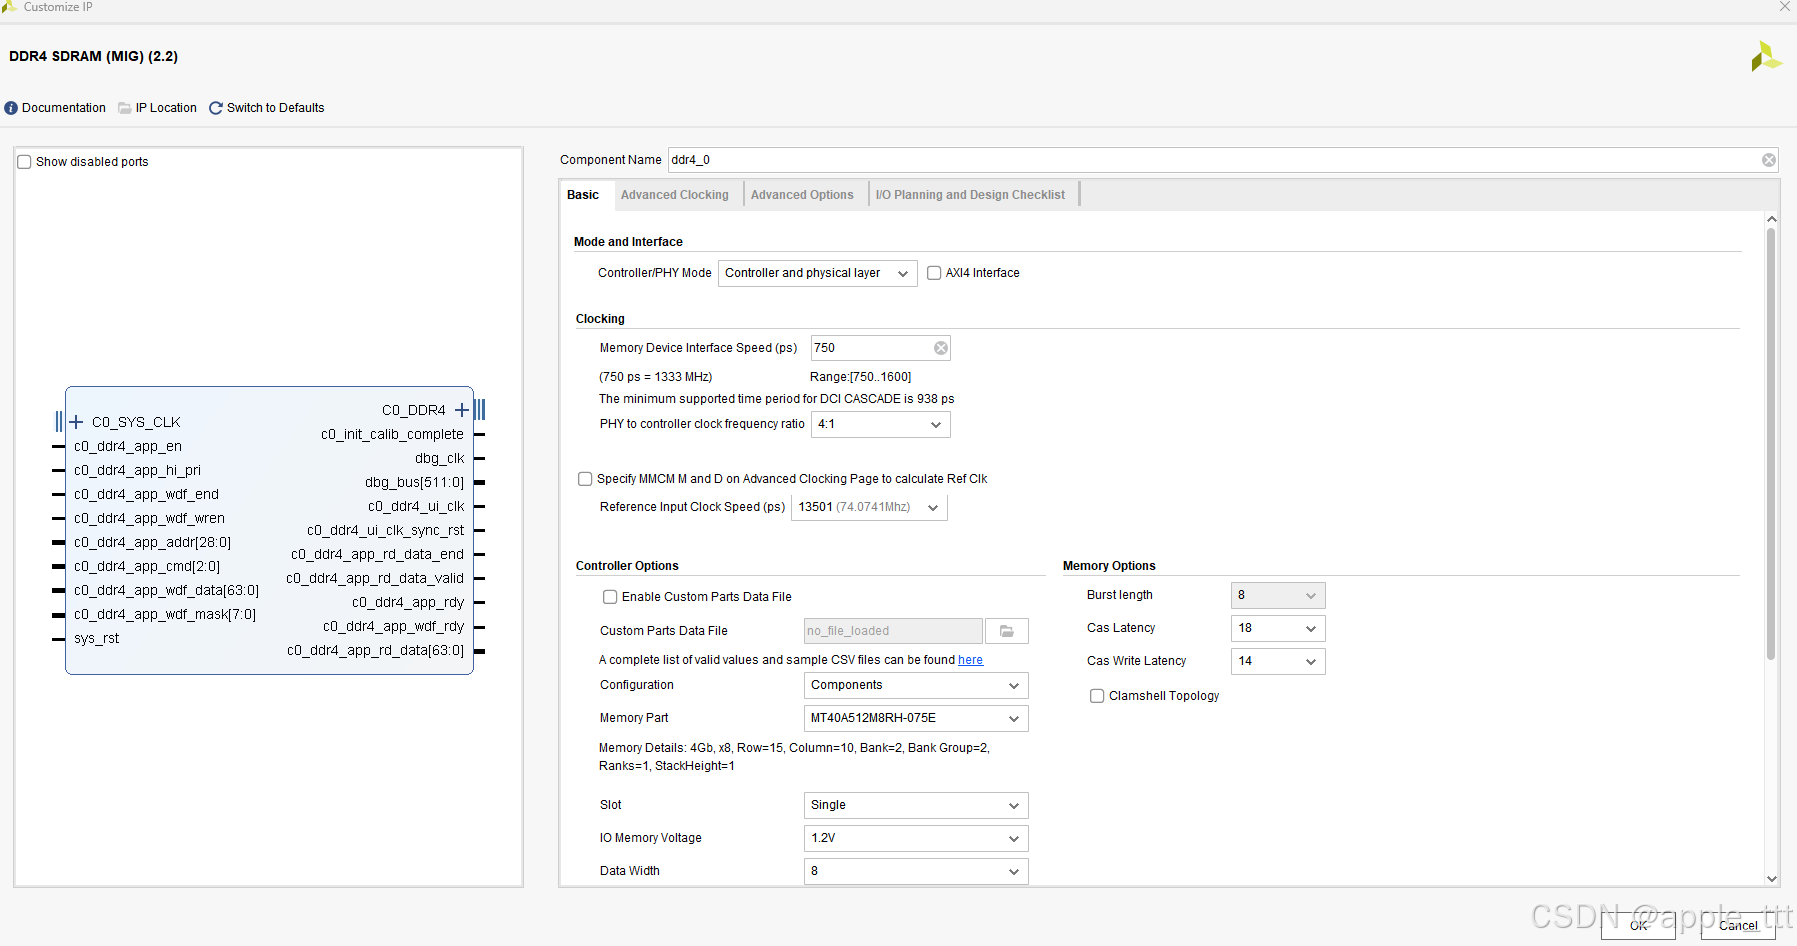Click the OK button
The image size is (1797, 946).
(x=1638, y=925)
